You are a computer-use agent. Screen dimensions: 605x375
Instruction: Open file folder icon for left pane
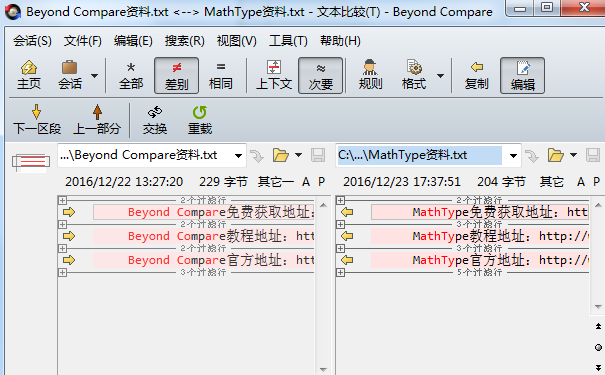click(x=281, y=155)
